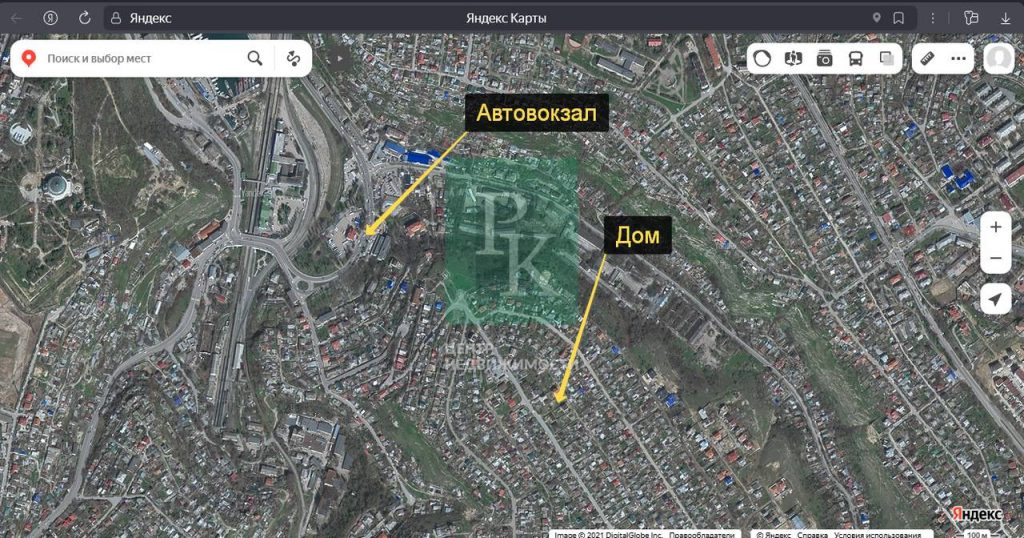The height and width of the screenshot is (538, 1024).
Task: Open the route builder icon
Action: [x=293, y=59]
